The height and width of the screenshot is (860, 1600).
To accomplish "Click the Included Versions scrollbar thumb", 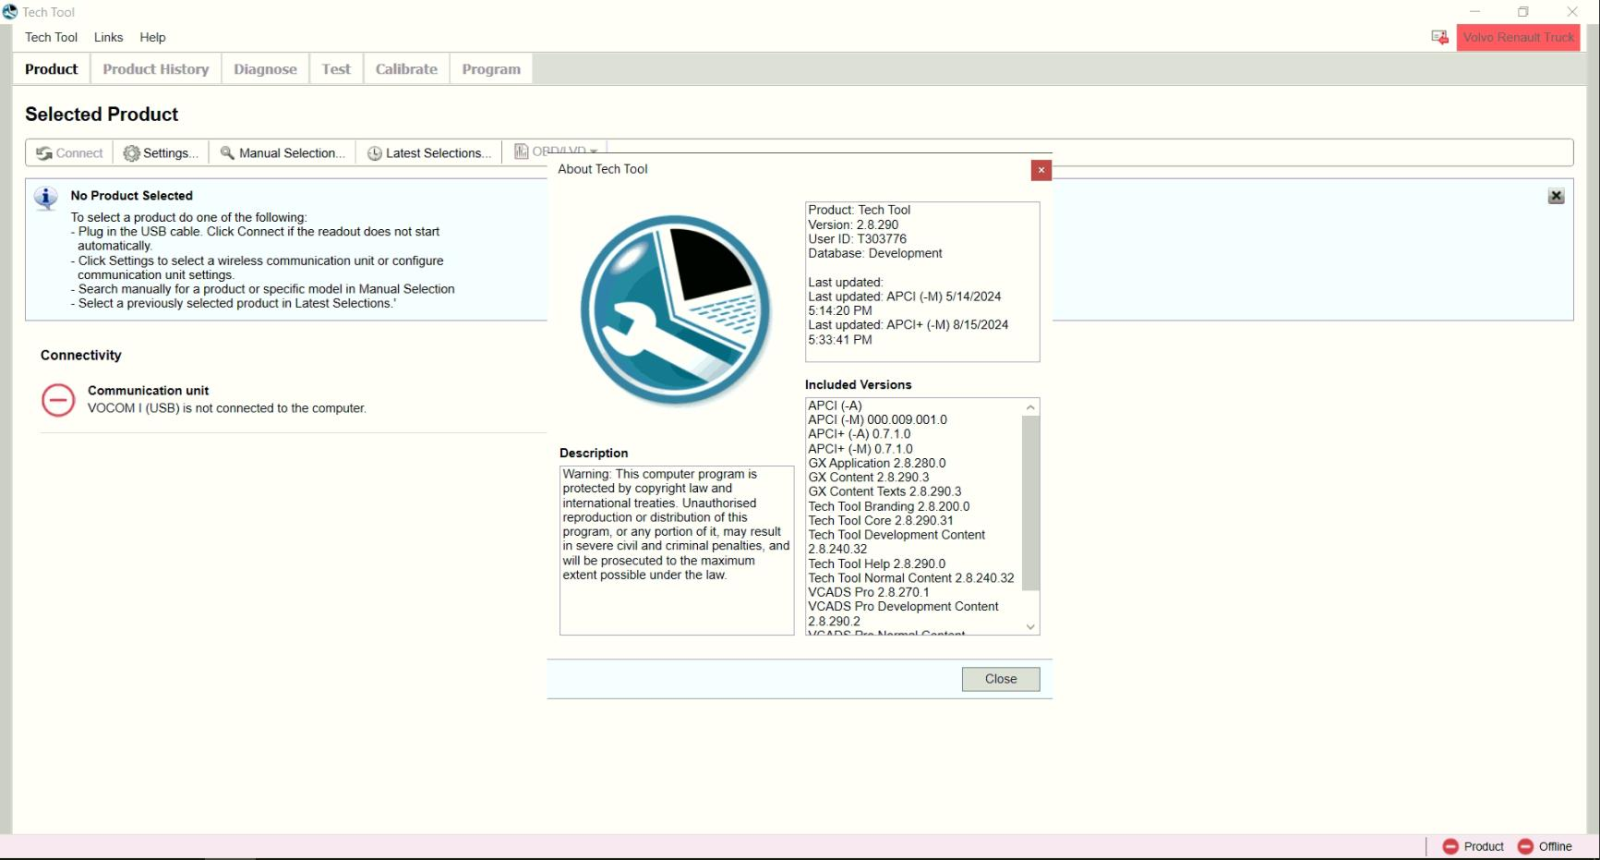I will pos(1030,503).
